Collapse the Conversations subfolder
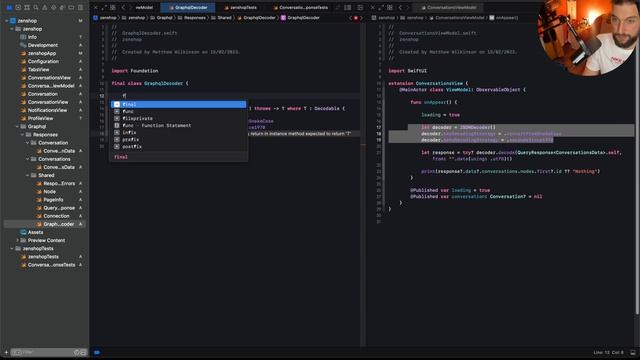This screenshot has width=640, height=360. point(28,159)
